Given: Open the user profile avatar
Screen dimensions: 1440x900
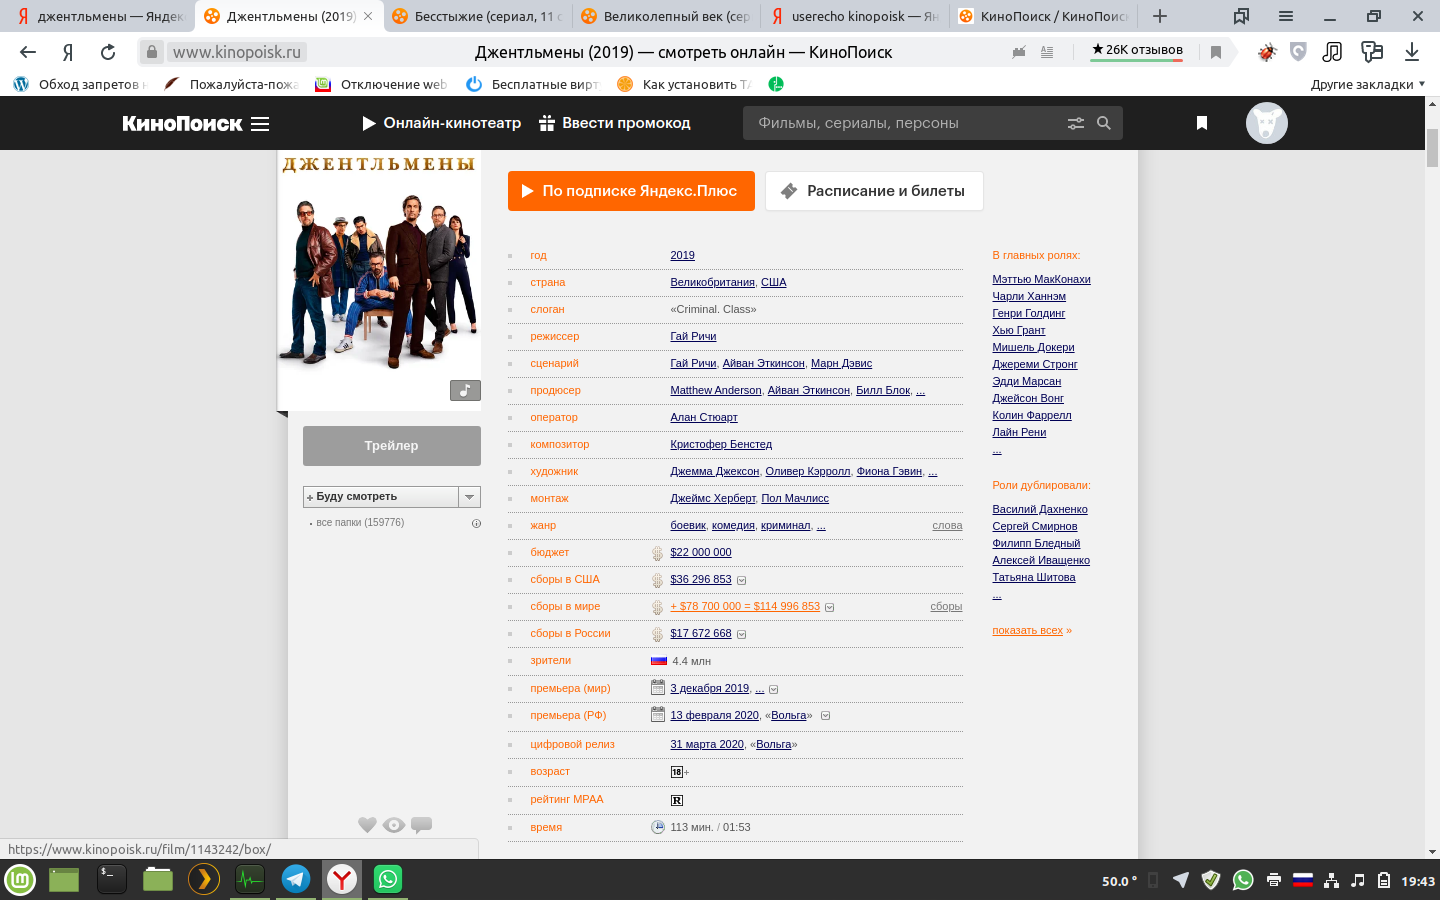Looking at the screenshot, I should pyautogui.click(x=1267, y=123).
